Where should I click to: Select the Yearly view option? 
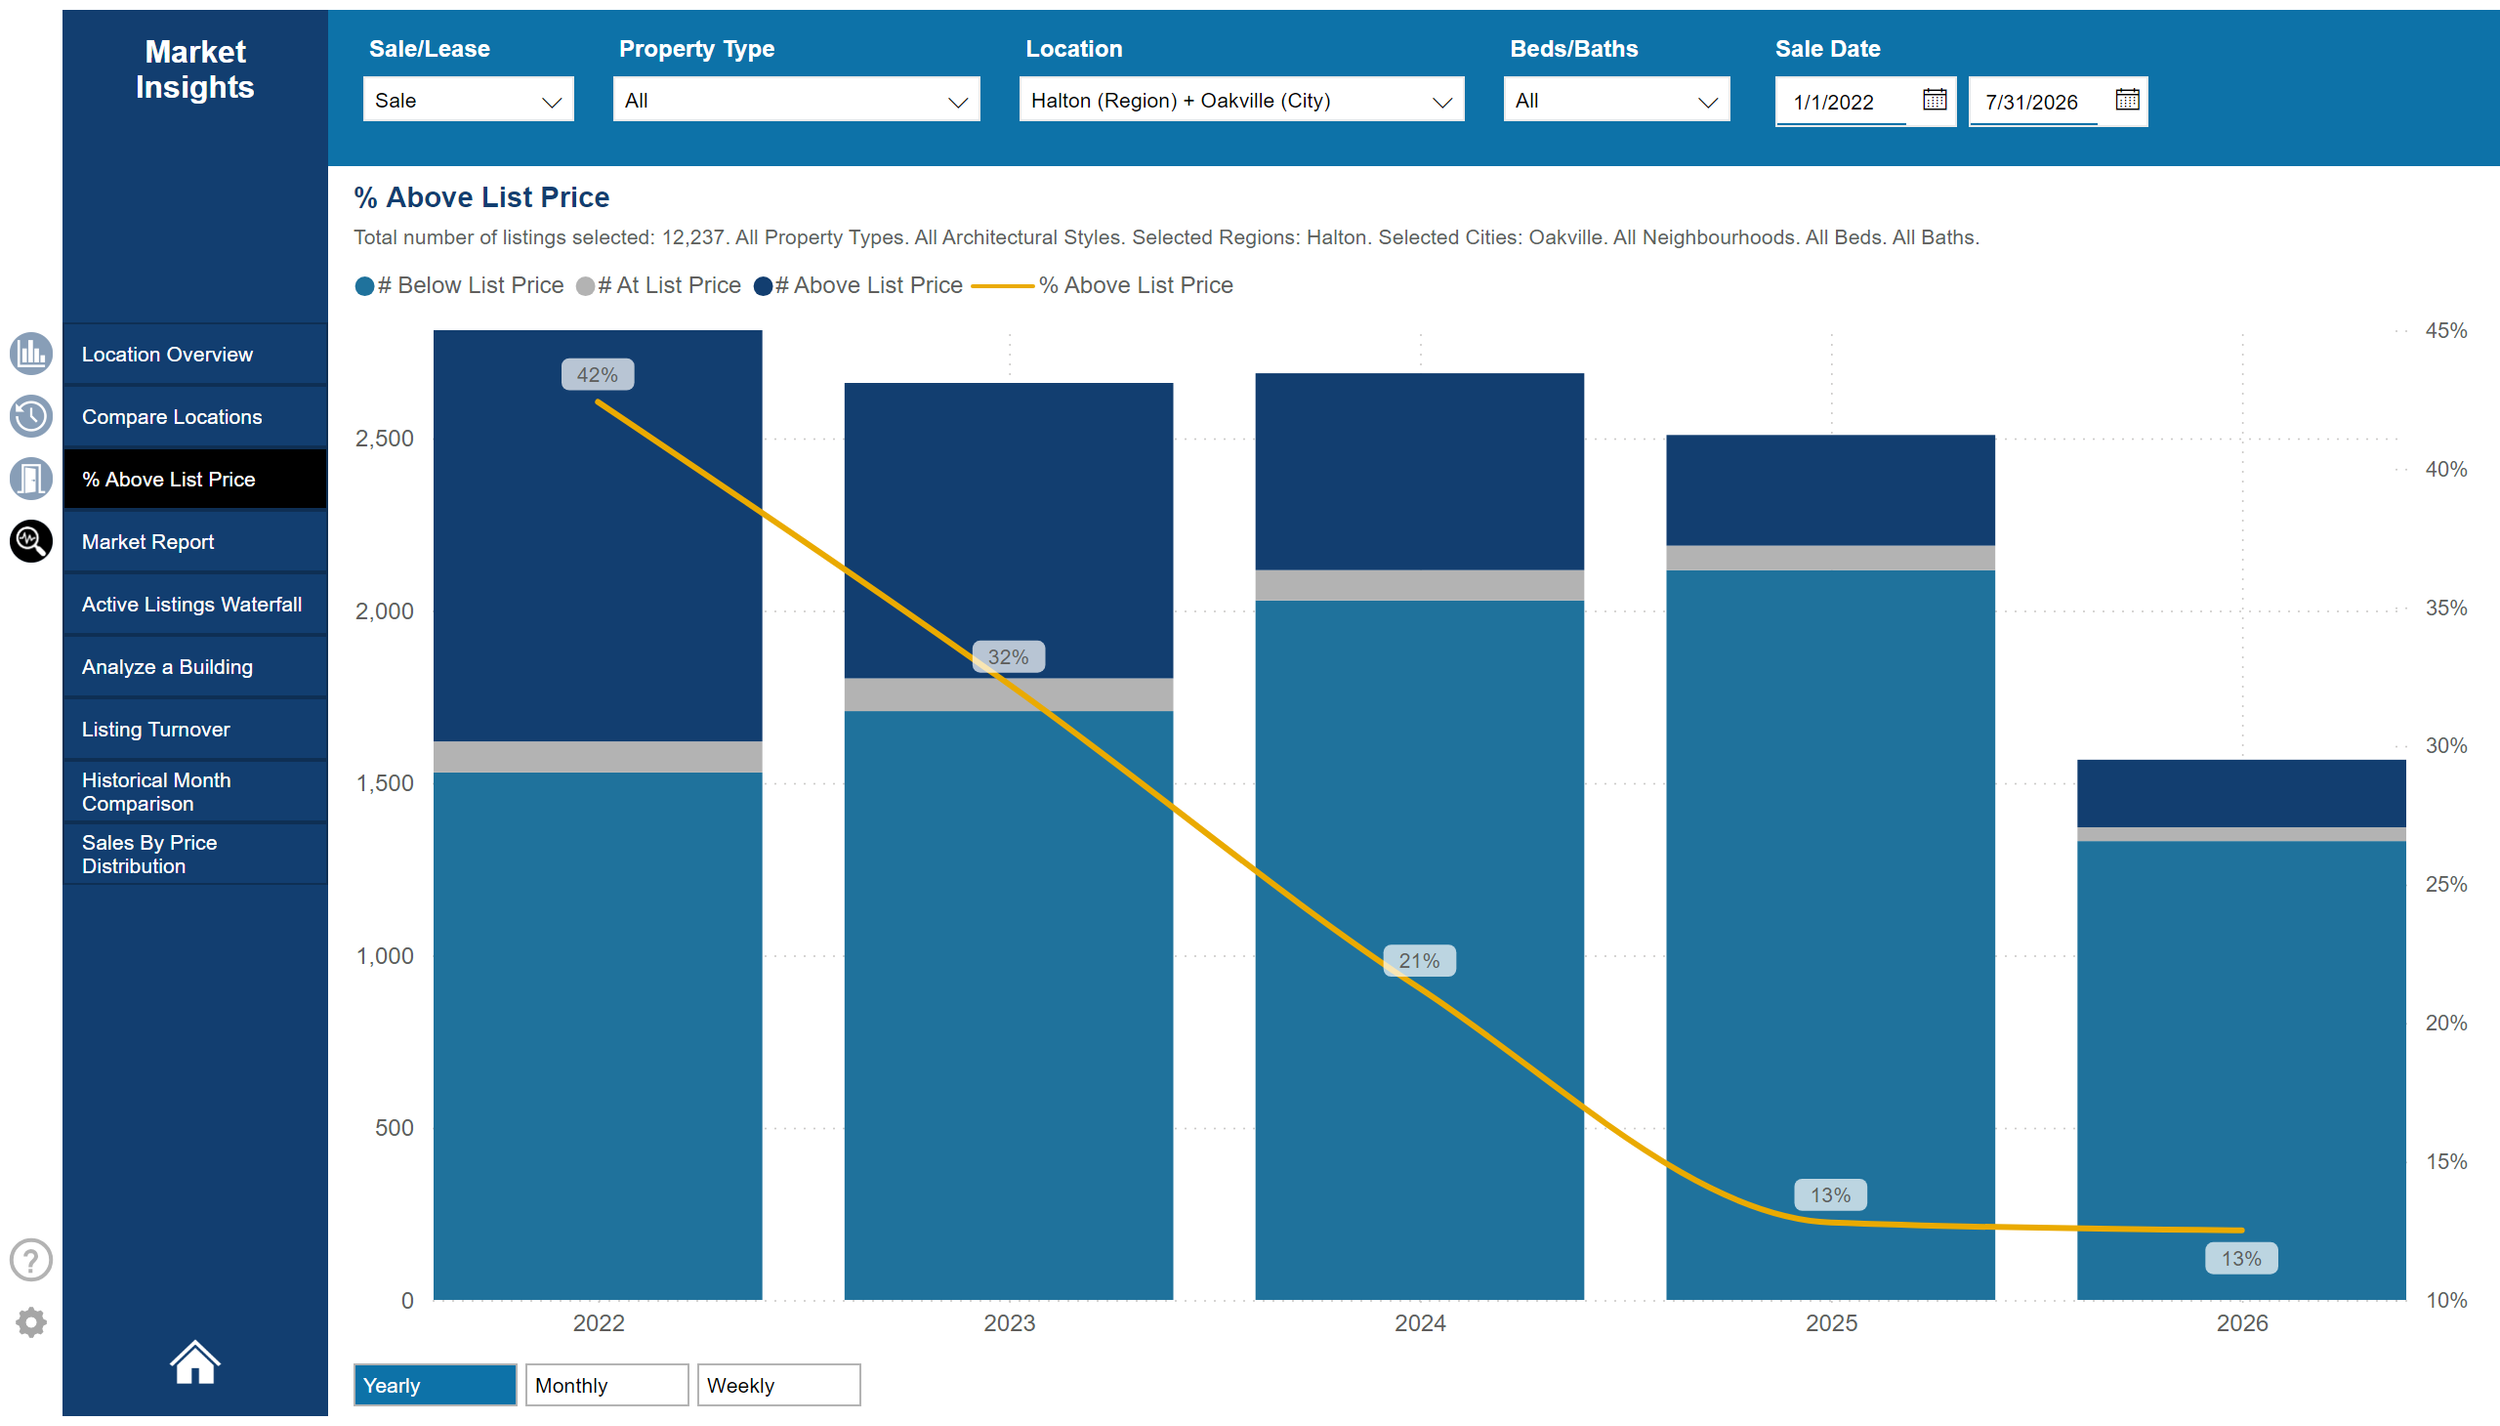point(435,1385)
